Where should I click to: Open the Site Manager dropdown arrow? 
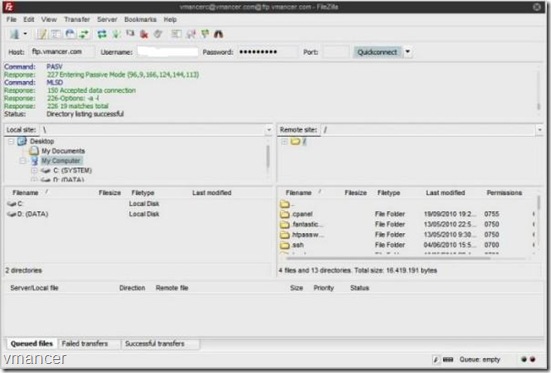(25, 34)
